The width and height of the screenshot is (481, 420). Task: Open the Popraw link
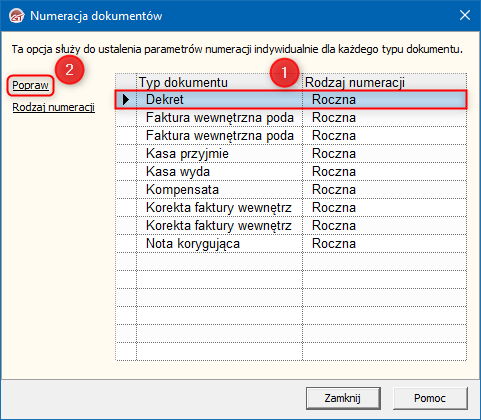[30, 85]
